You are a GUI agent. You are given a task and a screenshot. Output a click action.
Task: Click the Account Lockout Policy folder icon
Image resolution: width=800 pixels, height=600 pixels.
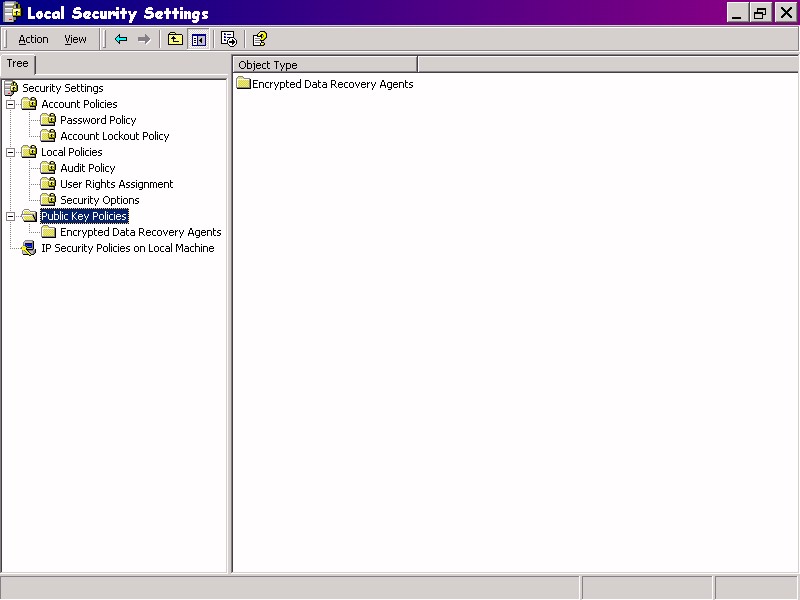point(48,135)
